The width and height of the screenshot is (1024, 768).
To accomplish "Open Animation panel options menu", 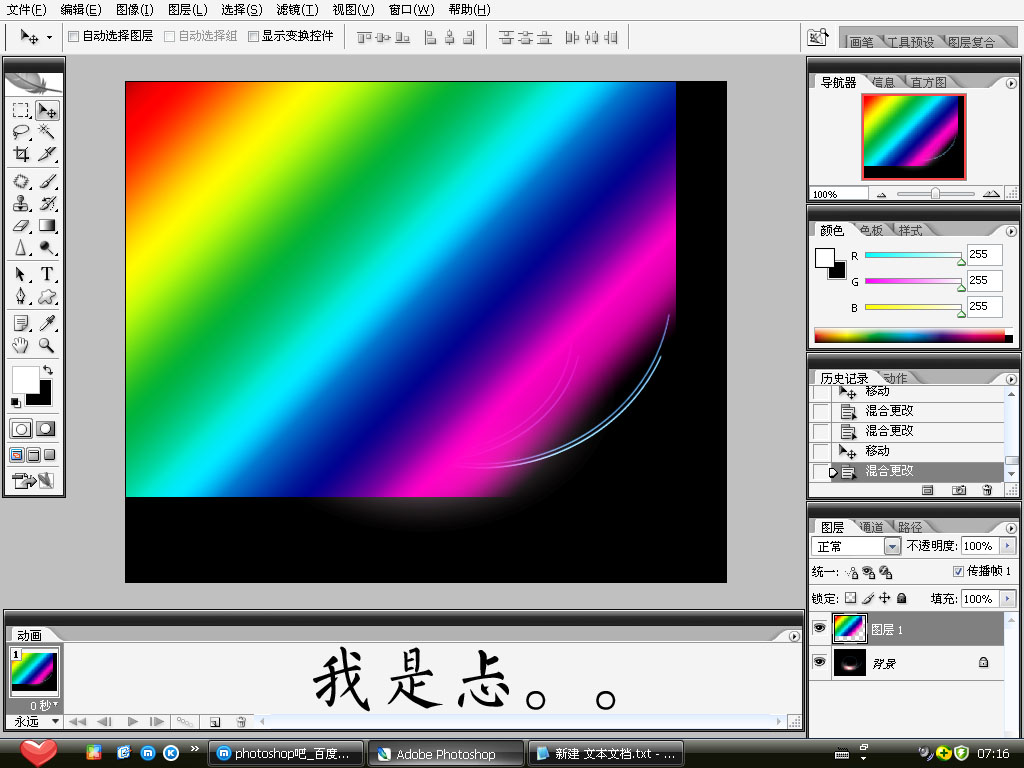I will click(794, 636).
